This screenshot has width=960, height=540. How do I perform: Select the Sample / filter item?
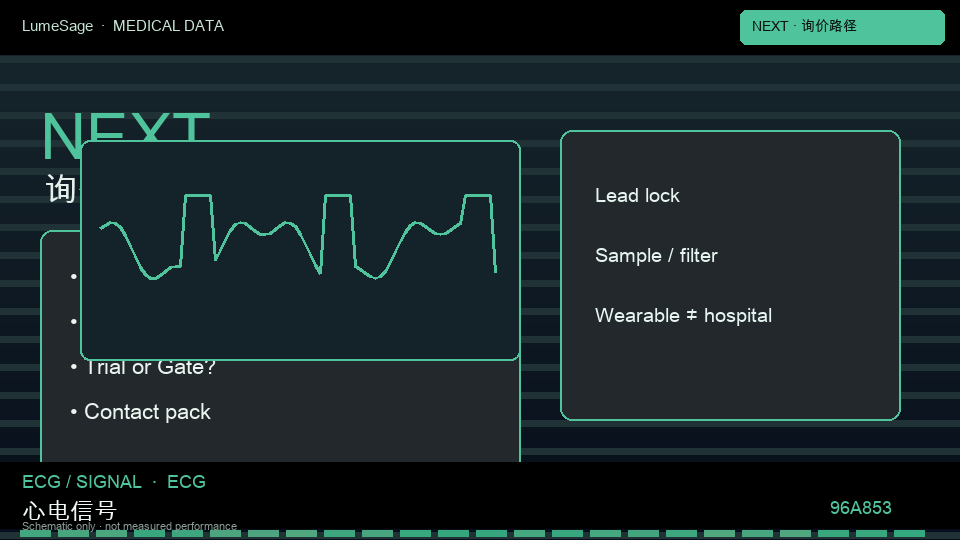coord(656,255)
